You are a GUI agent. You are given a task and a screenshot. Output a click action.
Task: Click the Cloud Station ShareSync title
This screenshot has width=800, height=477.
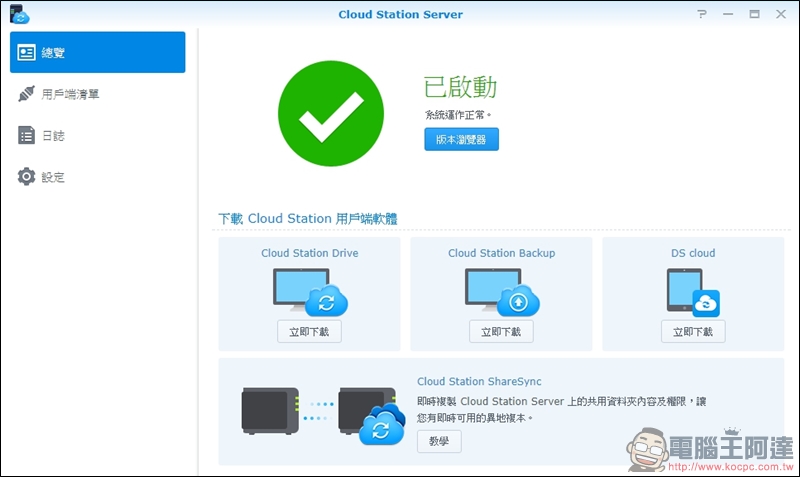coord(479,381)
